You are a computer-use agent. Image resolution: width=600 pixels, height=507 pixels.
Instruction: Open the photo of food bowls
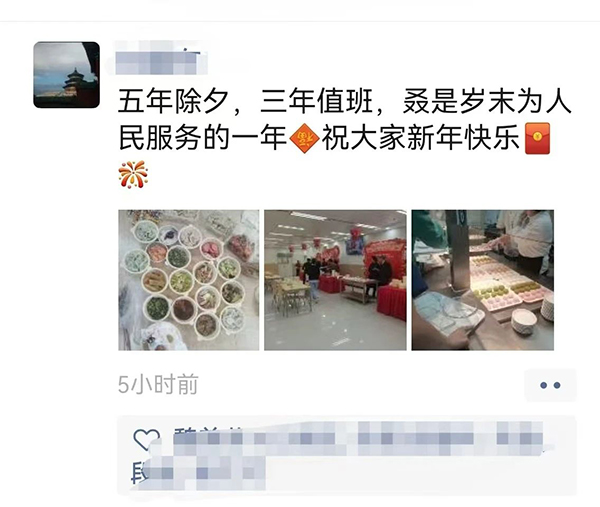[x=189, y=280]
